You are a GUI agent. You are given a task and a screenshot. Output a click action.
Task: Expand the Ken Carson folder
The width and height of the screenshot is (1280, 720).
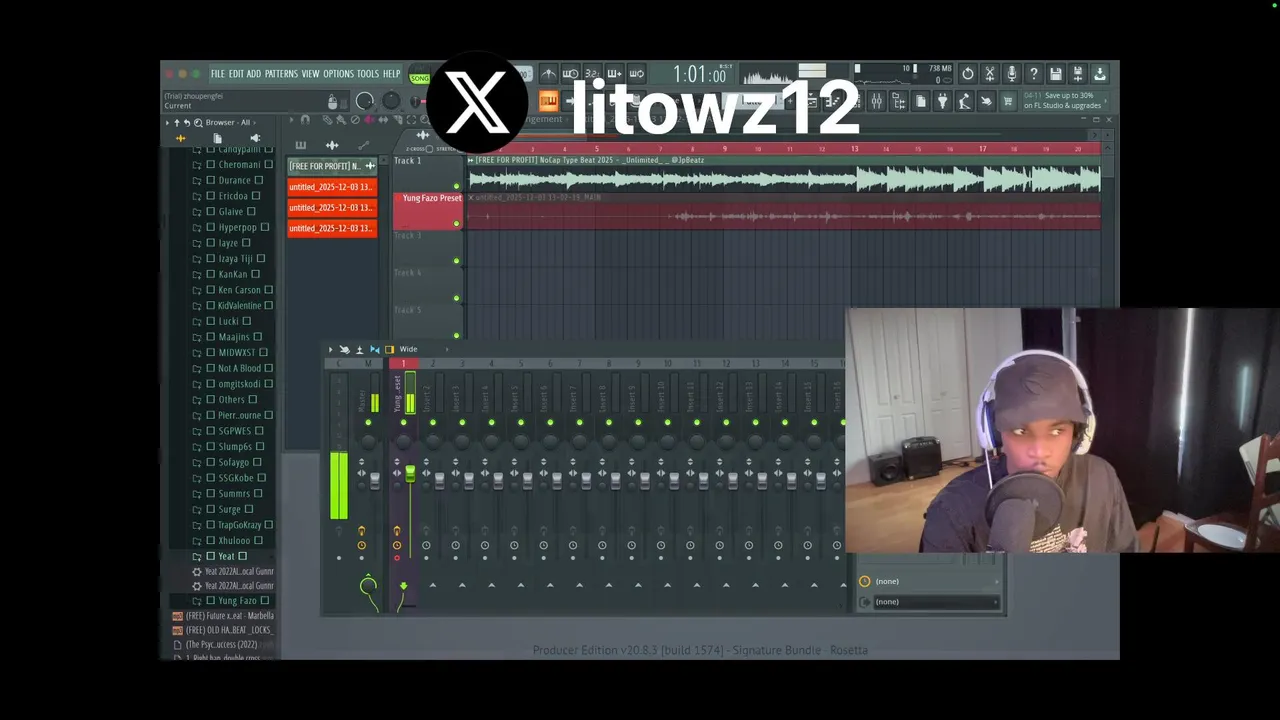[x=233, y=290]
